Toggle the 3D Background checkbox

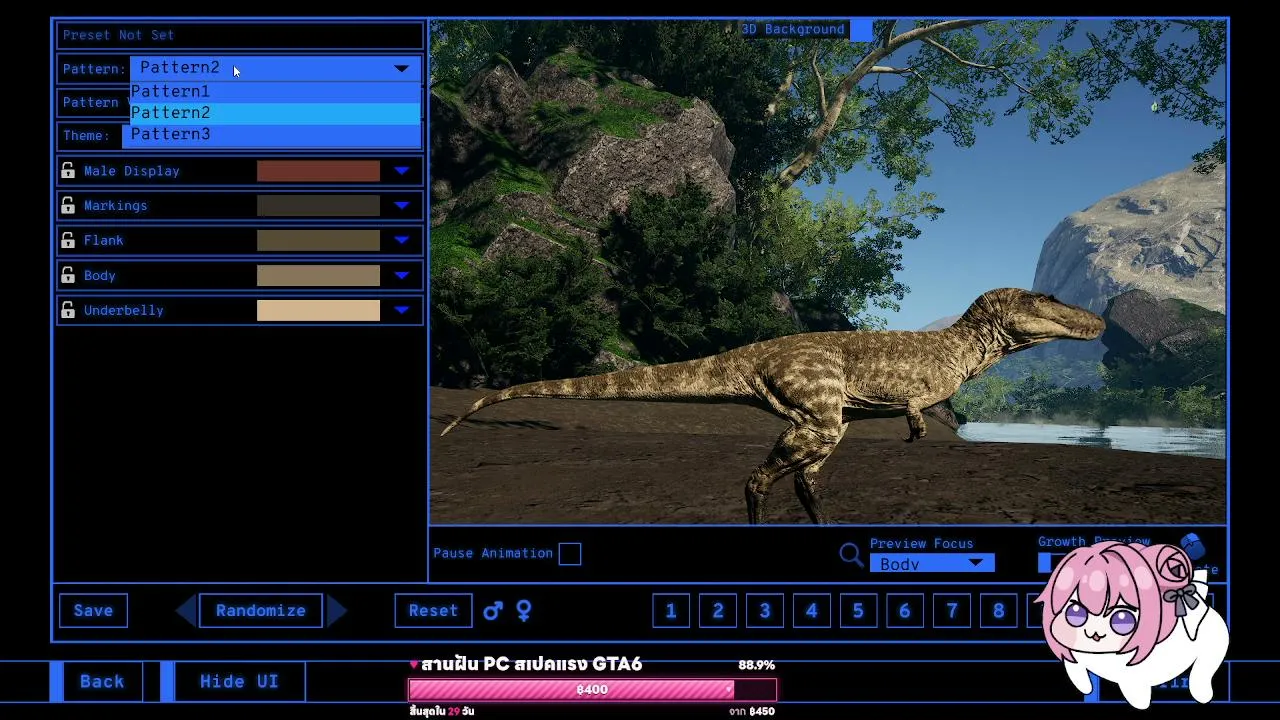861,30
